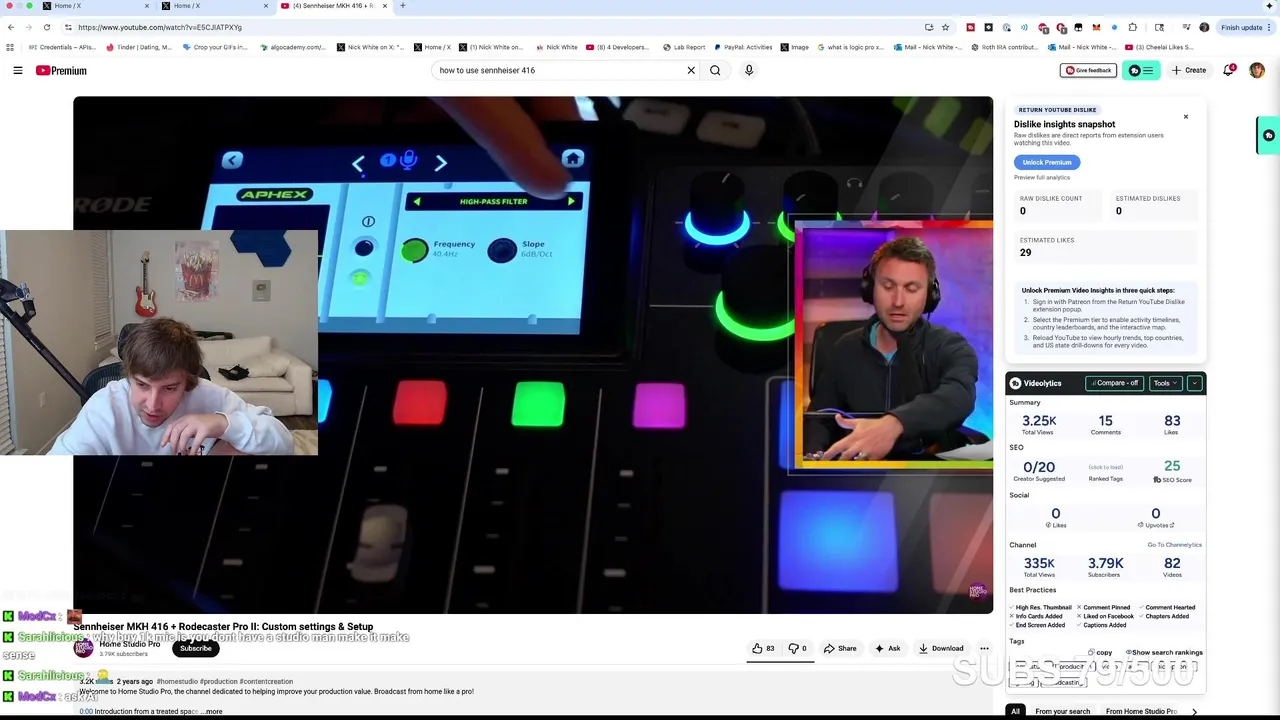The width and height of the screenshot is (1280, 720).
Task: Click the Ask button
Action: click(887, 648)
